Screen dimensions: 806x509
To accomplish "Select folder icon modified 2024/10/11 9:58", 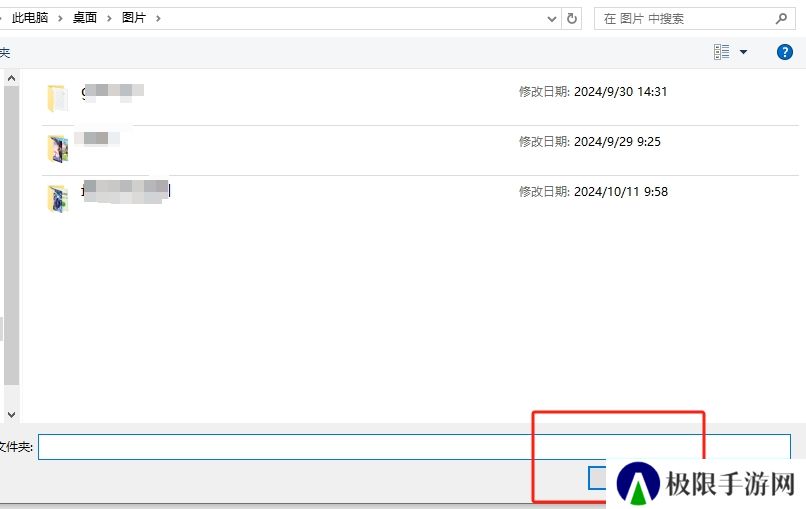I will click(58, 199).
